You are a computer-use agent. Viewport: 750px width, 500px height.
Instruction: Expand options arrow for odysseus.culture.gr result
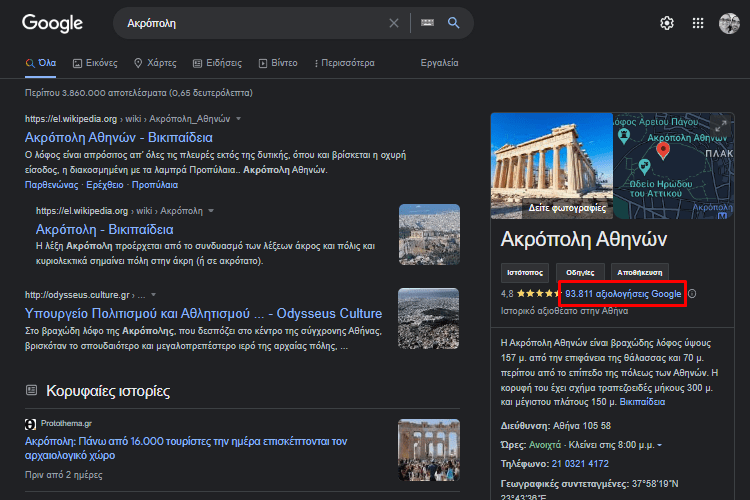[x=154, y=295]
